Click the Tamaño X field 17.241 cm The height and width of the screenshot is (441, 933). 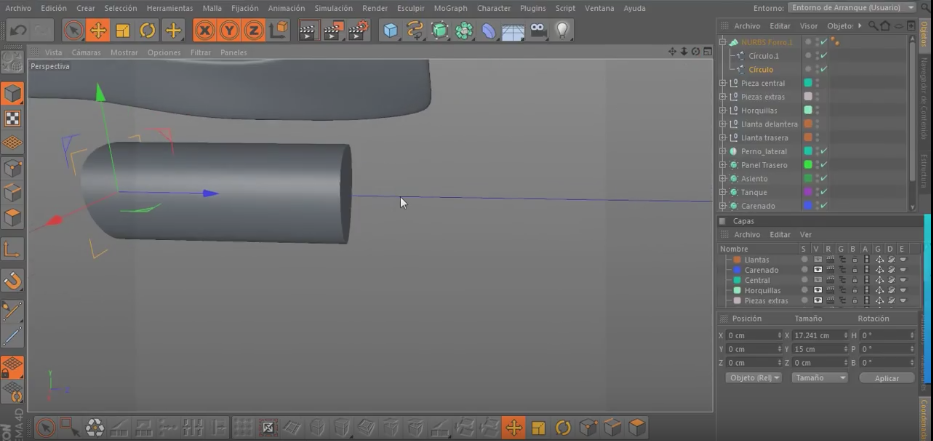[x=821, y=336]
